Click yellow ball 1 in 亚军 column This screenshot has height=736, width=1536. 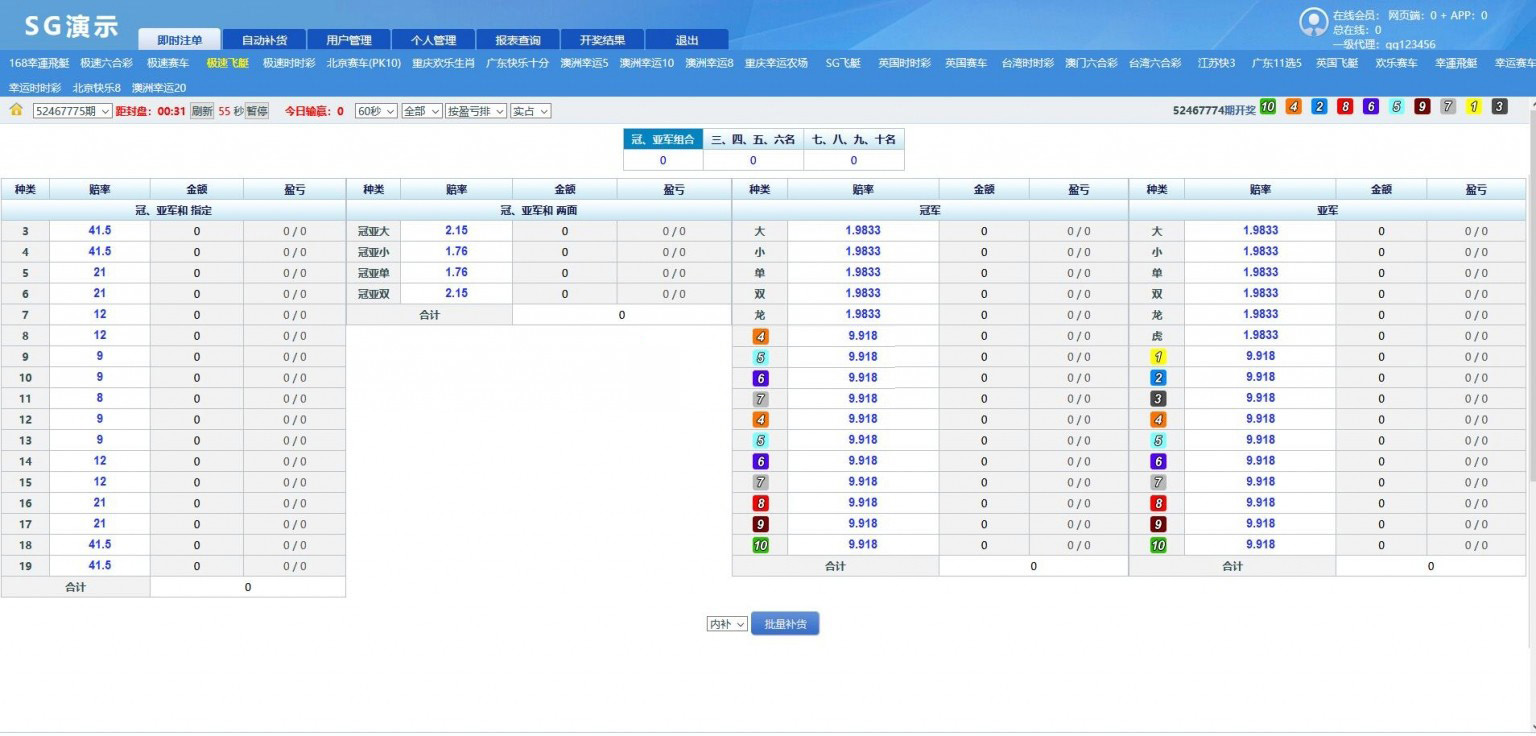(x=1158, y=357)
